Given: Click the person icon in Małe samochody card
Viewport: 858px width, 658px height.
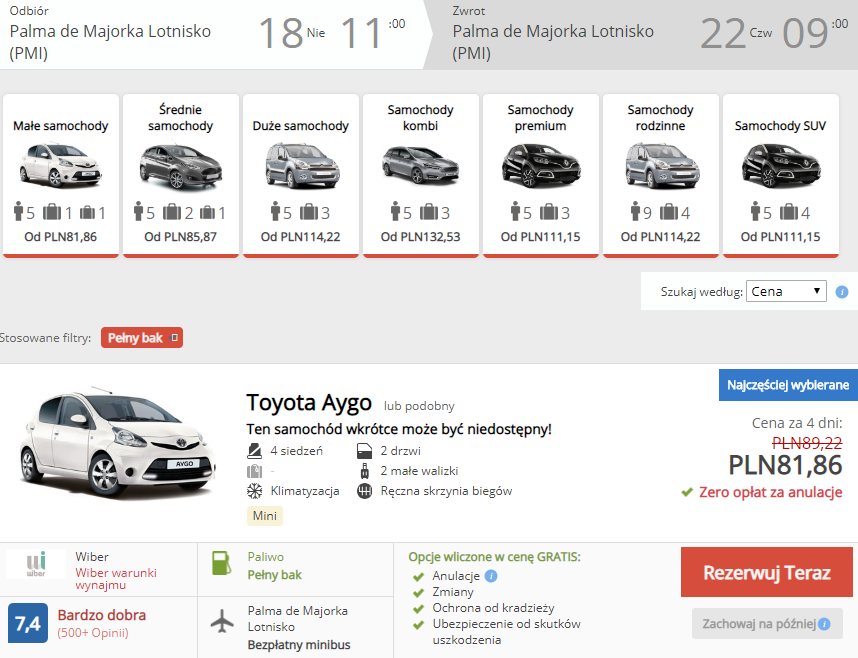Looking at the screenshot, I should tap(19, 211).
